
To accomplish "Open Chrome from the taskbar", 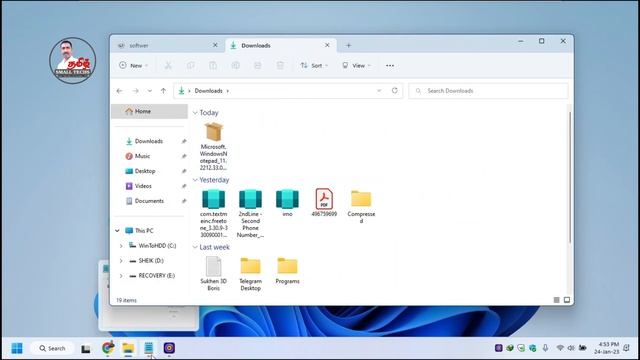I will [108, 348].
